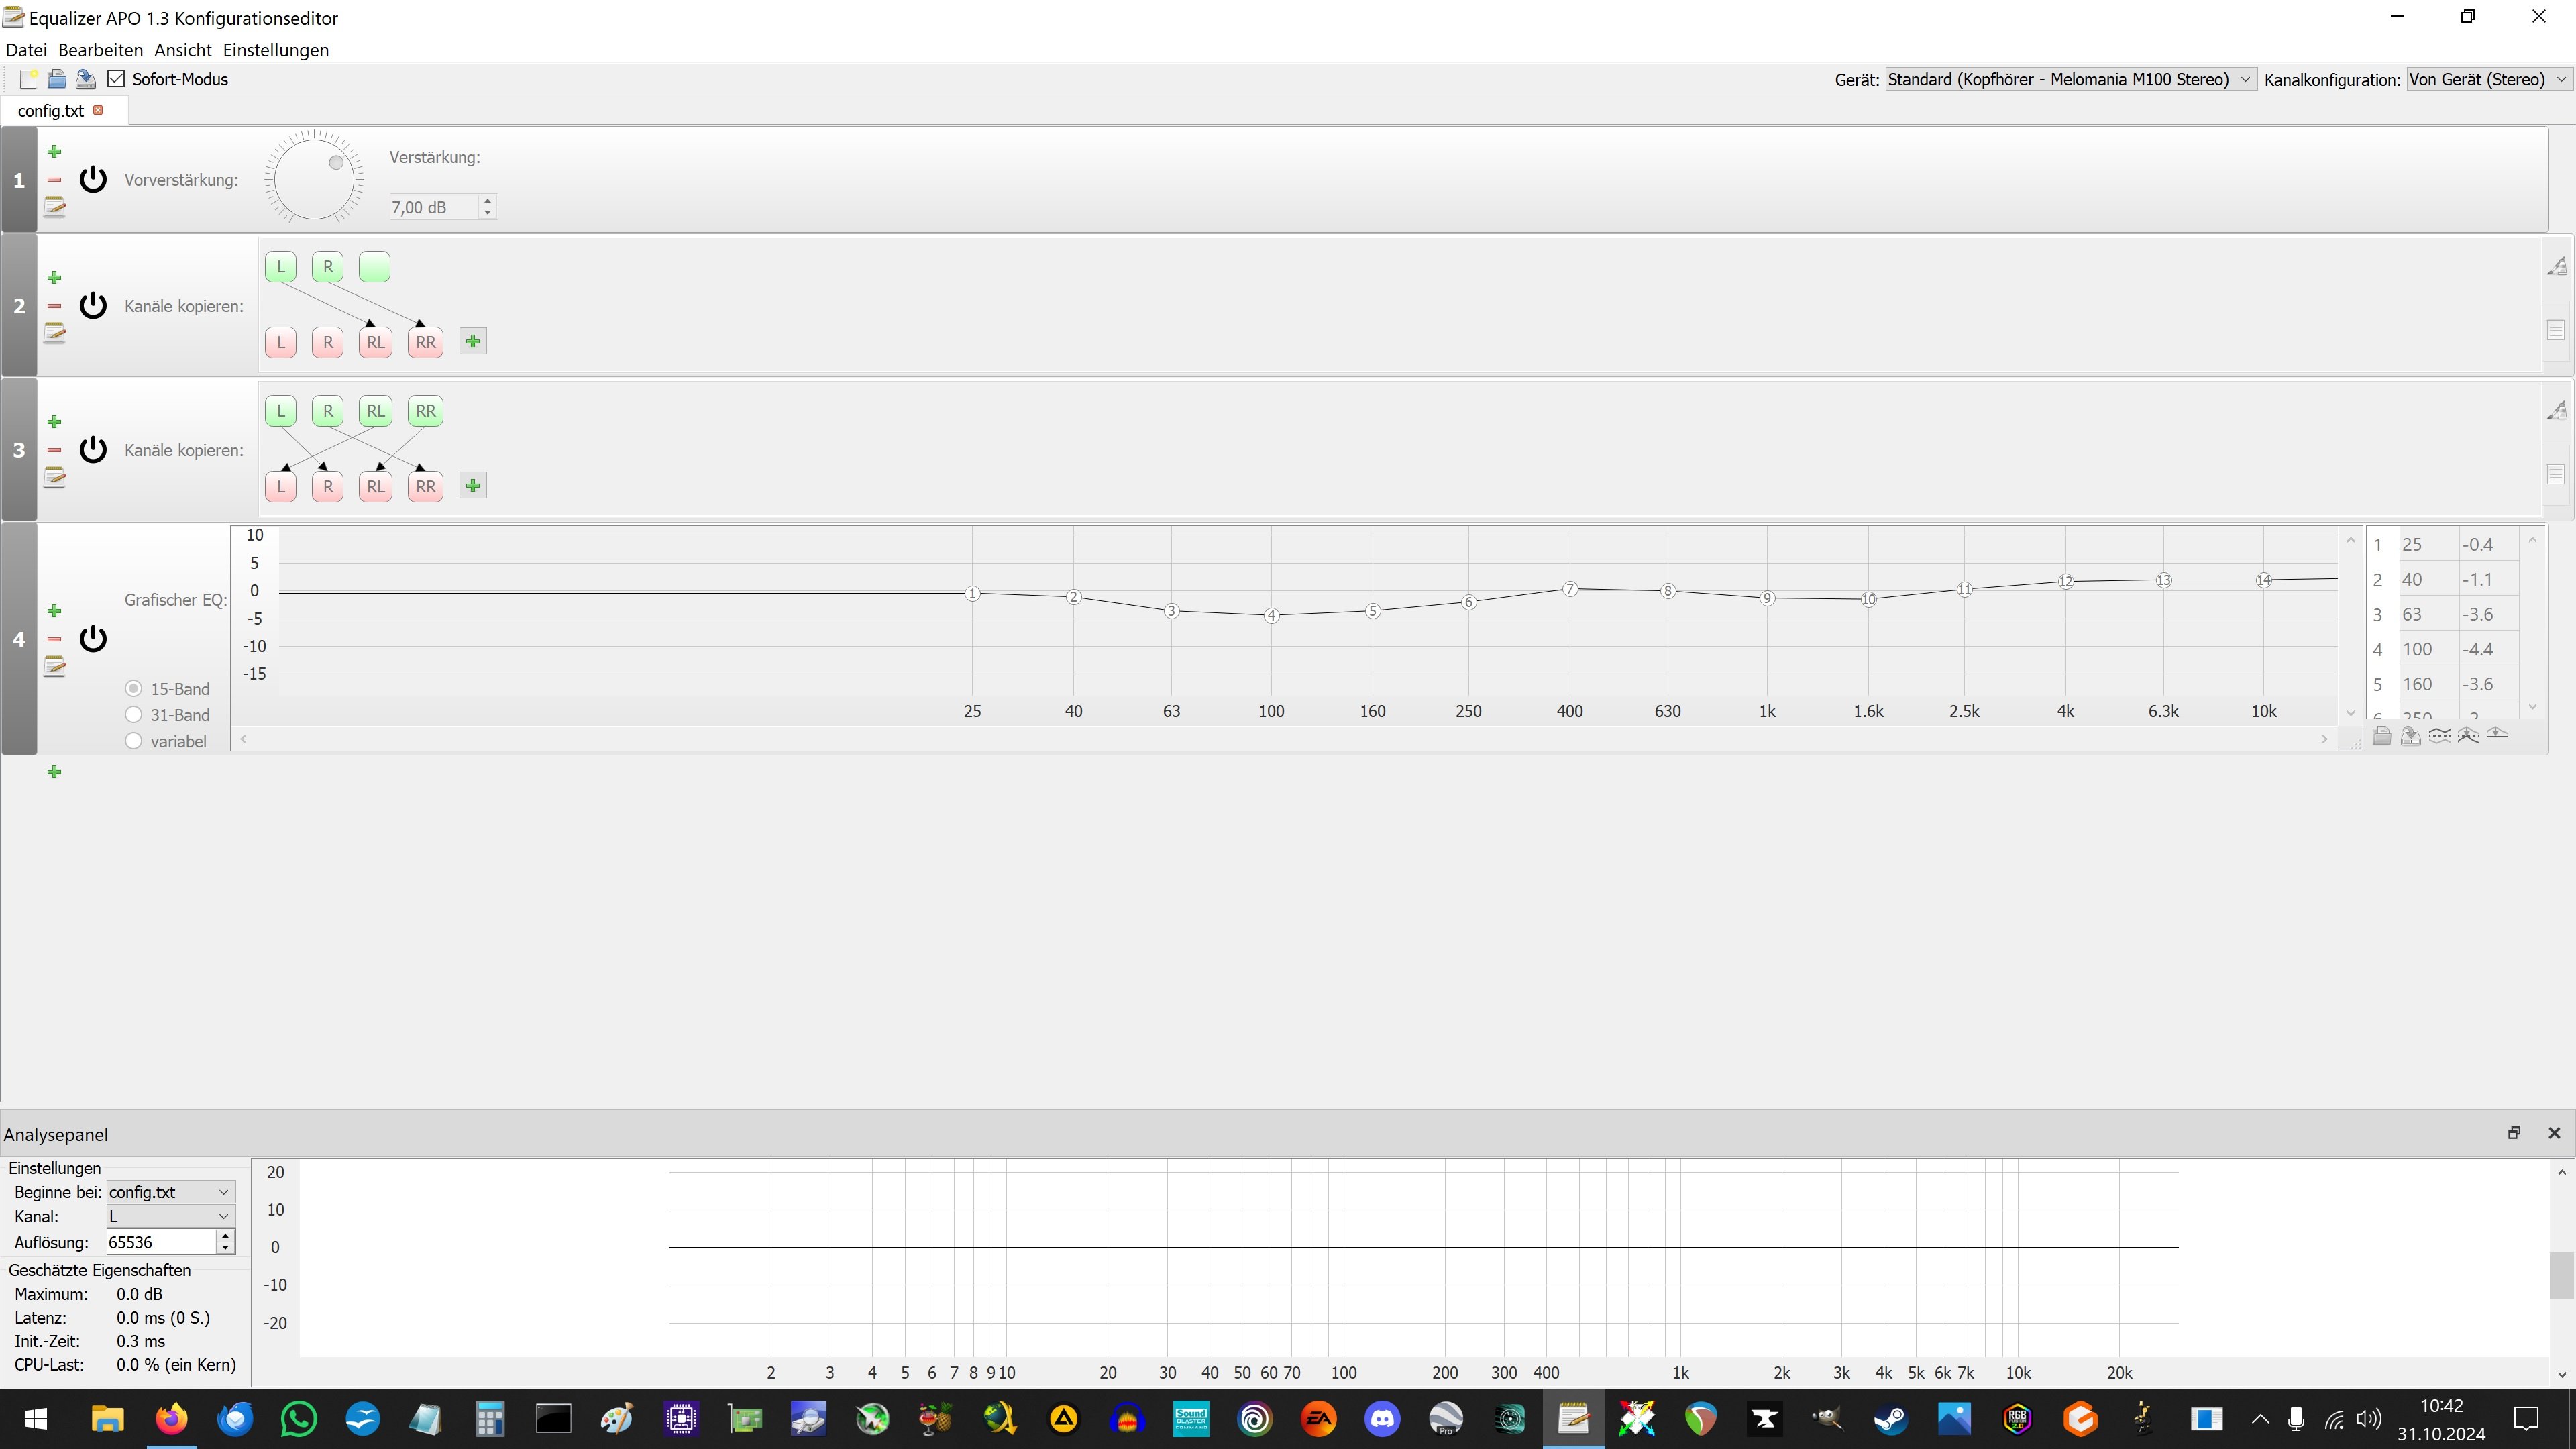2576x1449 pixels.
Task: Select the 31-Band radio option
Action: click(x=134, y=715)
